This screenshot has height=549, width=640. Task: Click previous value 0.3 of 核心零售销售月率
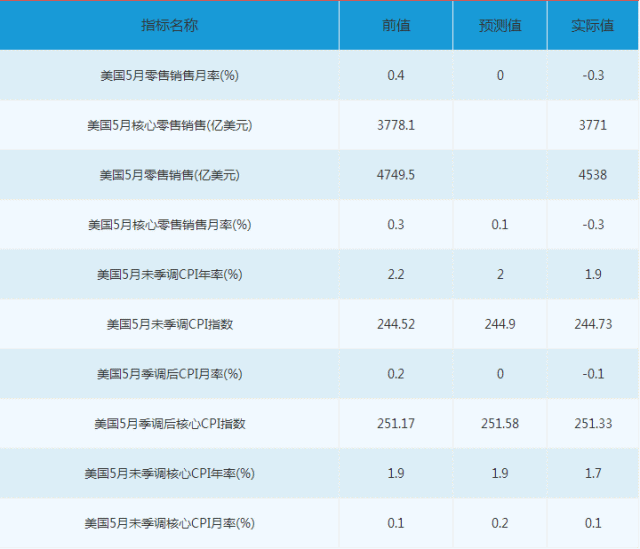click(396, 225)
